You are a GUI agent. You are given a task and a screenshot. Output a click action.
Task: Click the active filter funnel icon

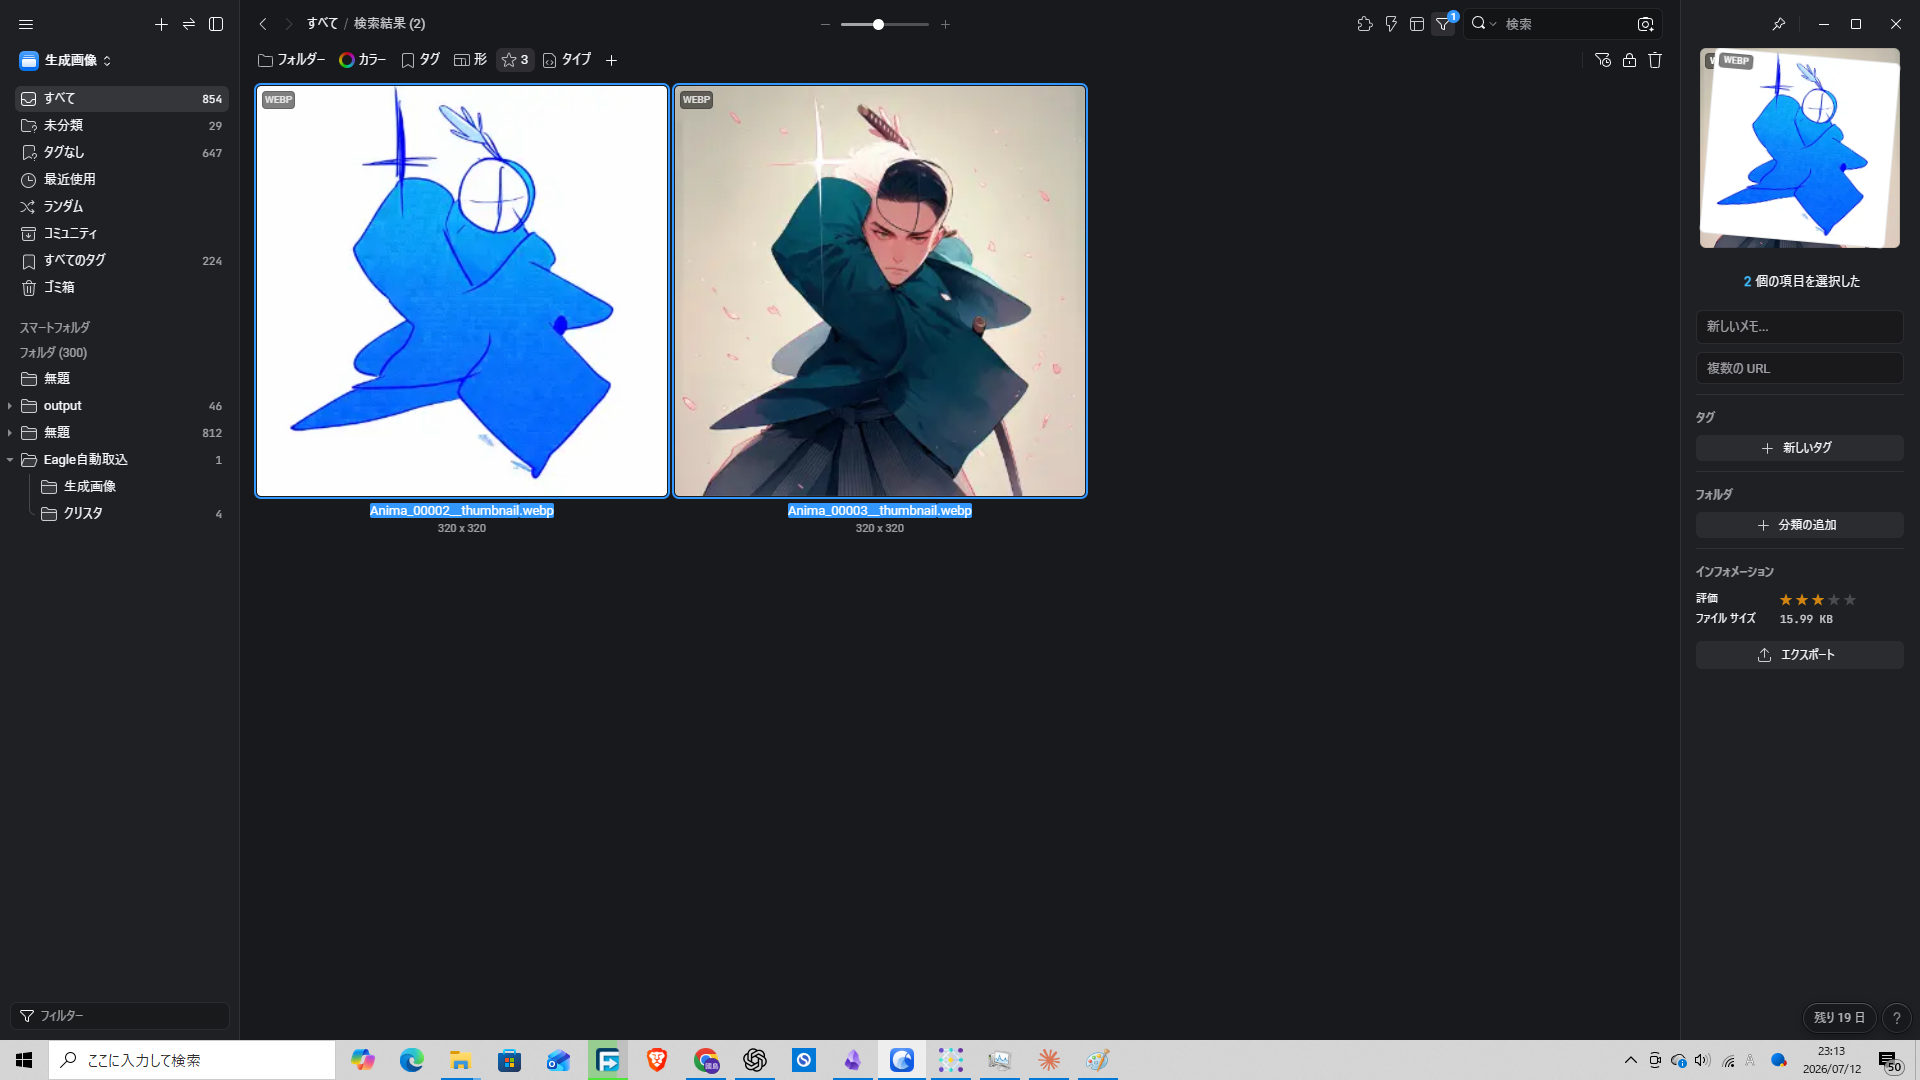(x=1443, y=24)
